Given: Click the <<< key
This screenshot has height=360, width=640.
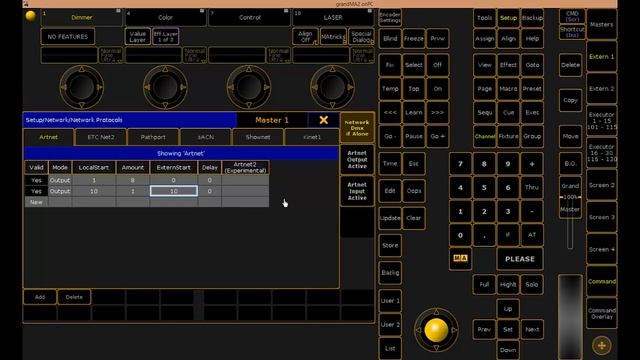Looking at the screenshot, I should (x=390, y=112).
